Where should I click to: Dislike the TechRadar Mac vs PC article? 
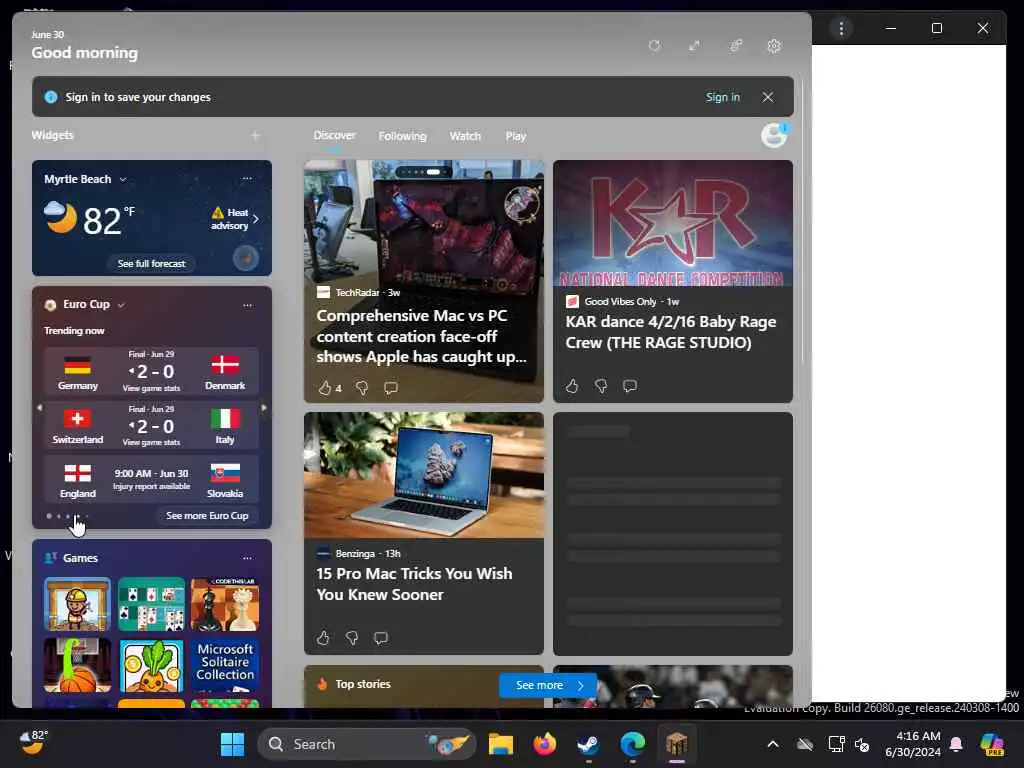pos(362,388)
